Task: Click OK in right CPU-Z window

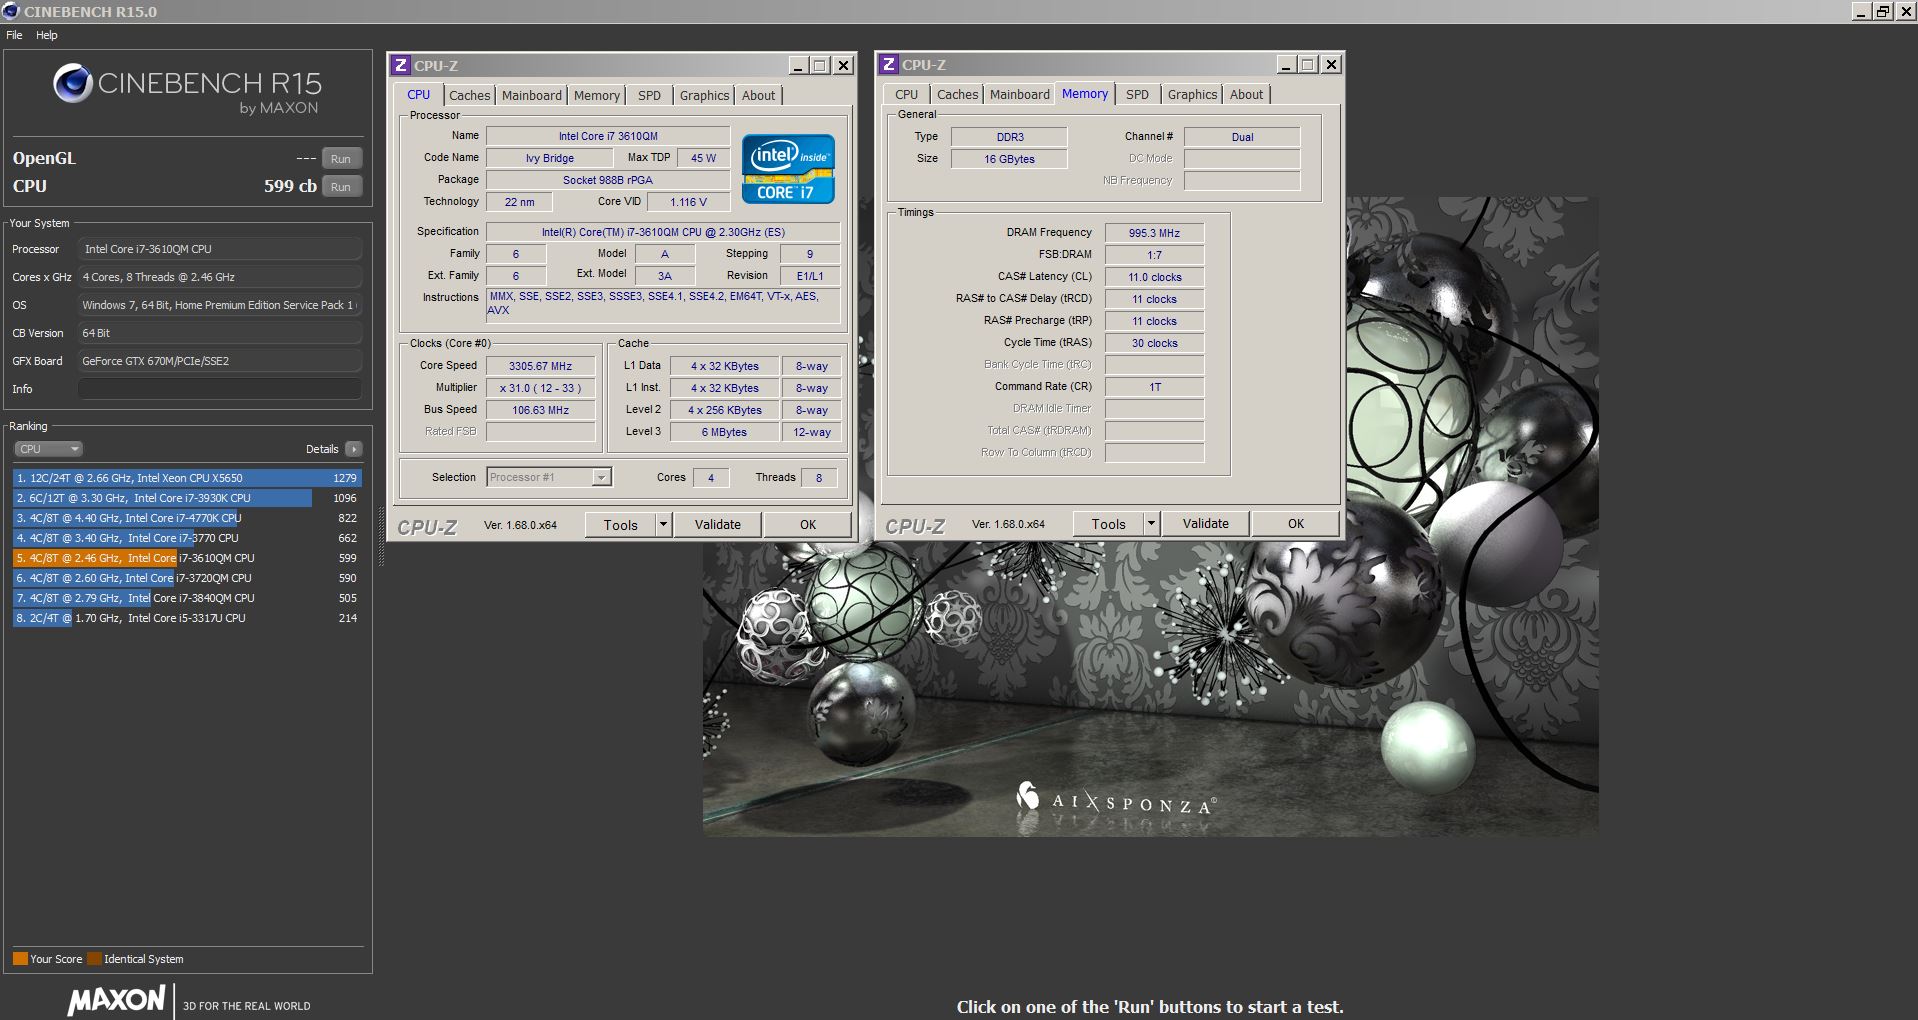Action: point(1296,524)
